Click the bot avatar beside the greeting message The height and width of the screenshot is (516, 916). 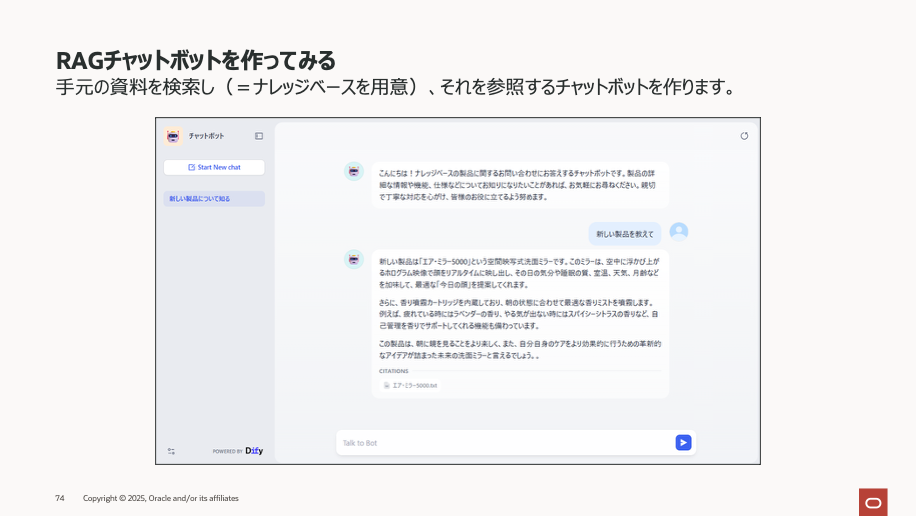tap(353, 171)
